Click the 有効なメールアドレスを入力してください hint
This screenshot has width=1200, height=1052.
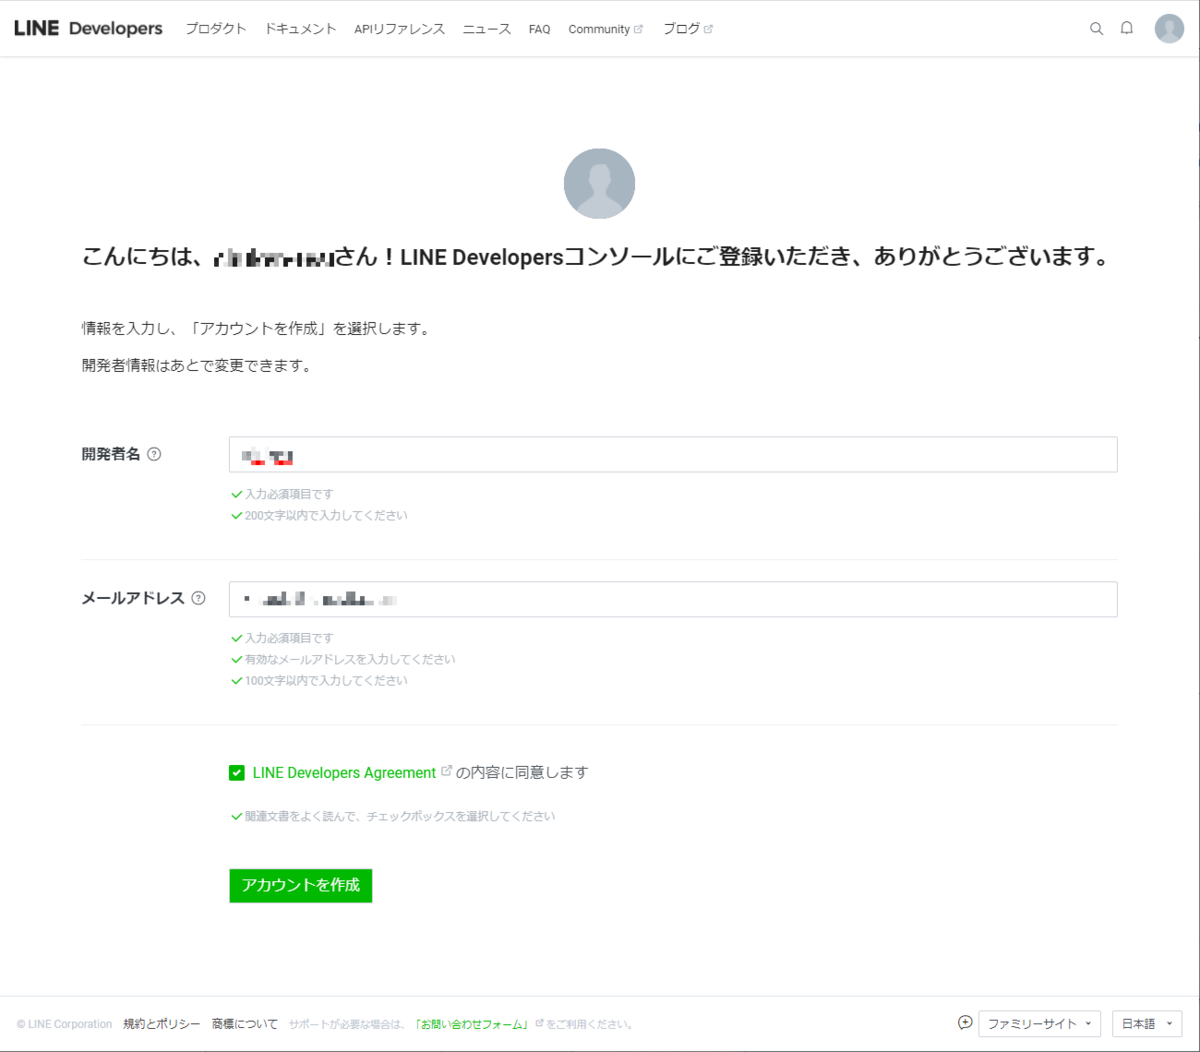(350, 659)
